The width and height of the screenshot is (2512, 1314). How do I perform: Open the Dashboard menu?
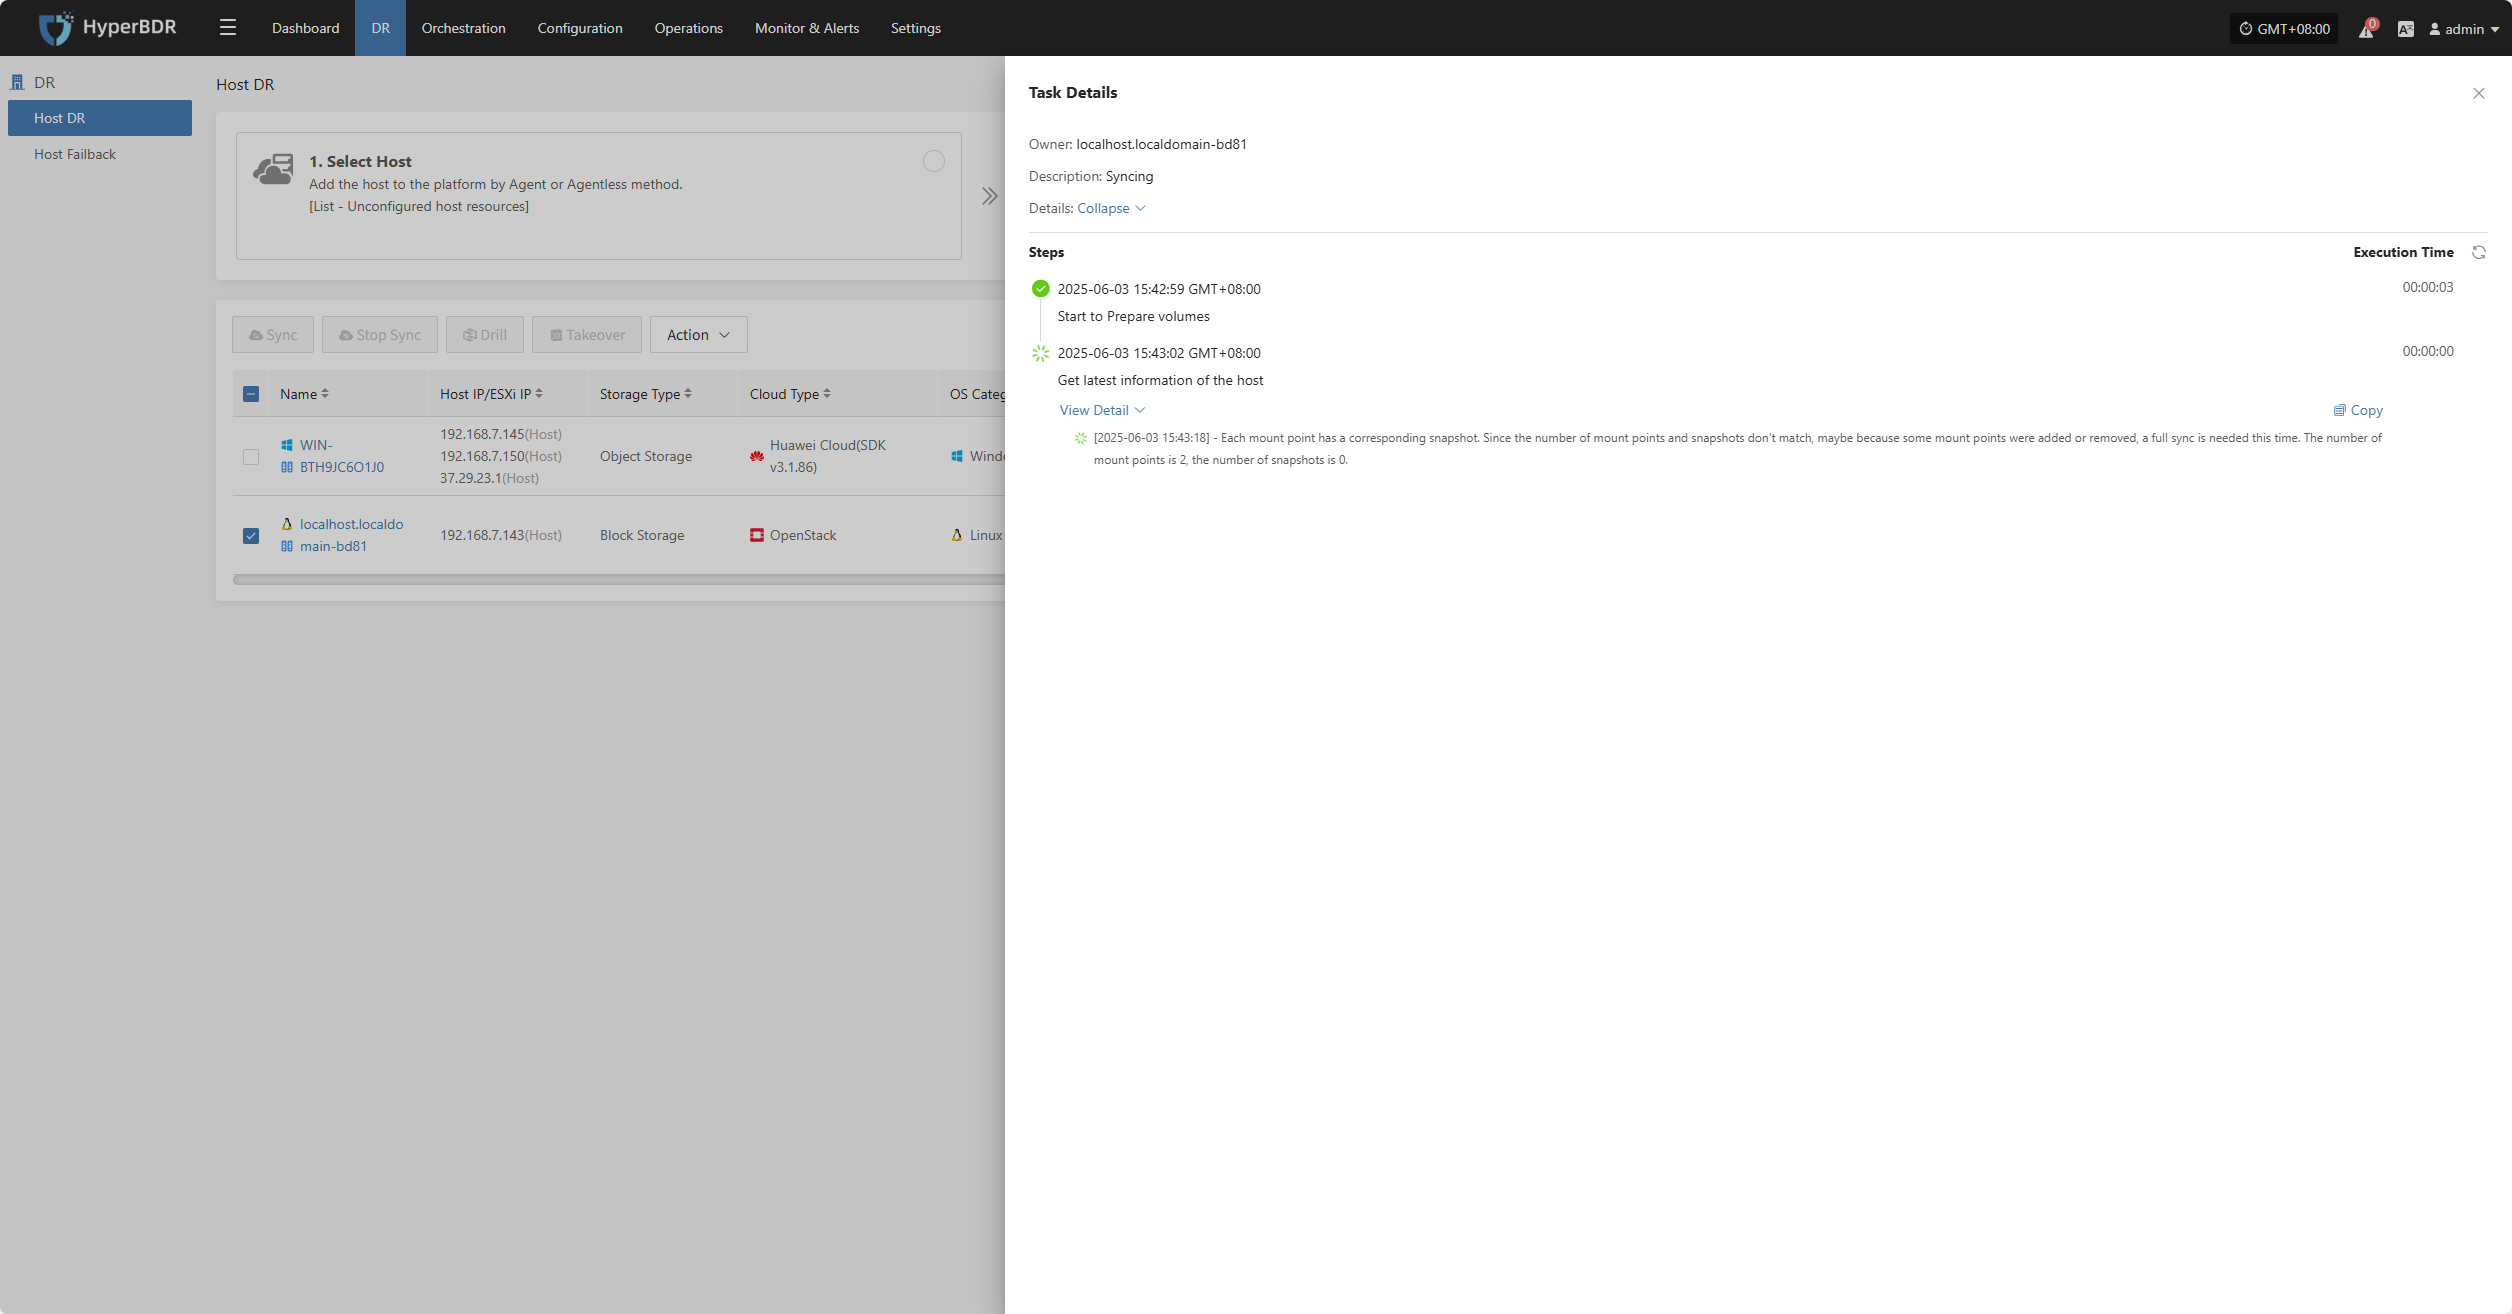point(305,28)
